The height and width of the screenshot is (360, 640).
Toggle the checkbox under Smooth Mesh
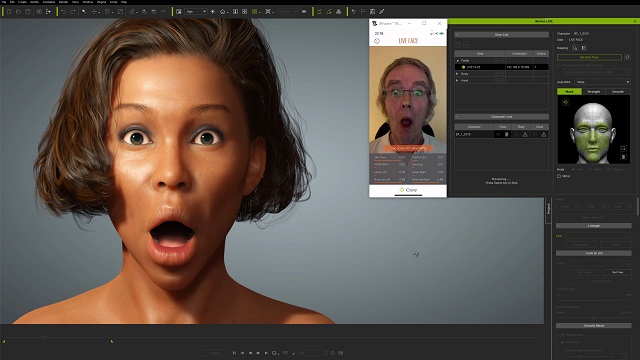(x=562, y=335)
